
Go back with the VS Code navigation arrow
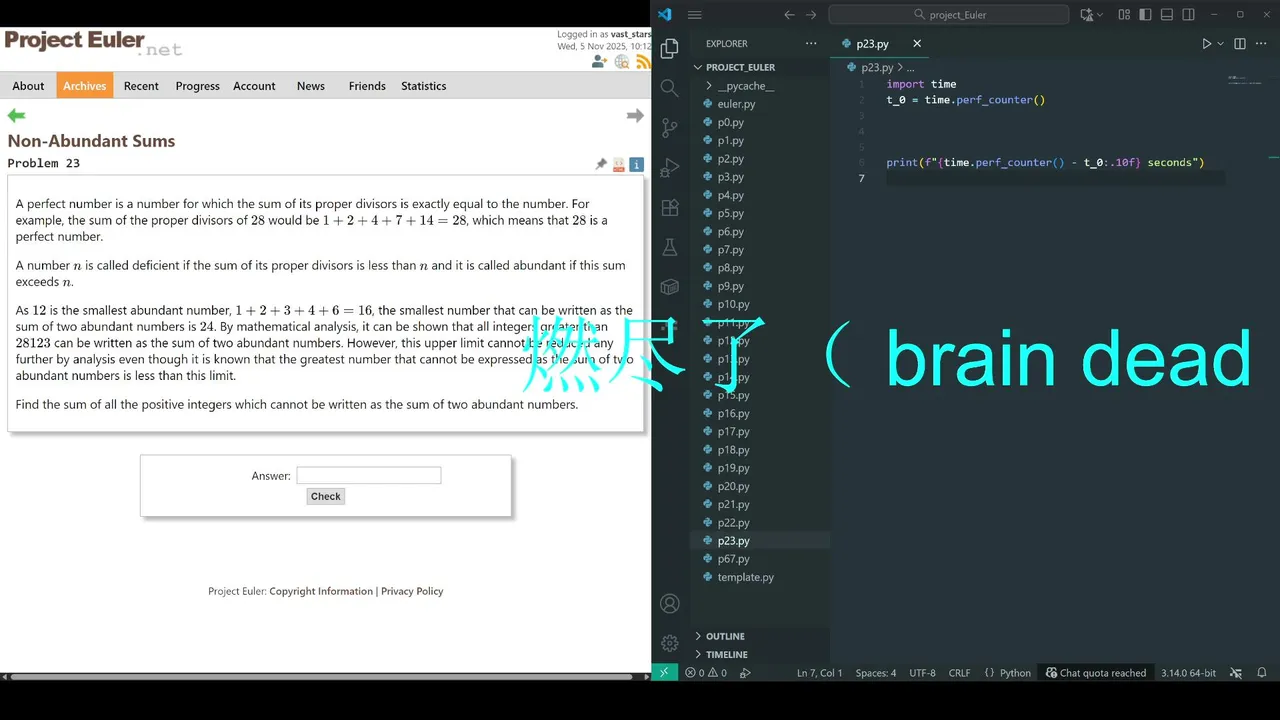click(x=789, y=15)
